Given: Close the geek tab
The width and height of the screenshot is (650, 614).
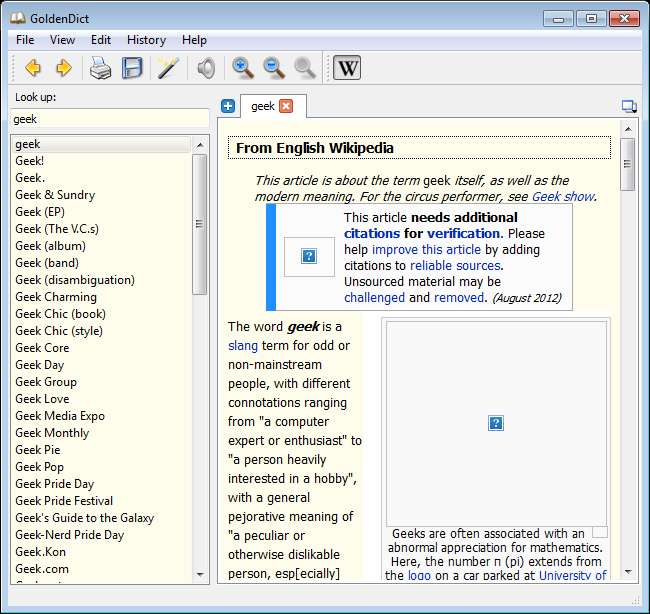Looking at the screenshot, I should pos(286,106).
